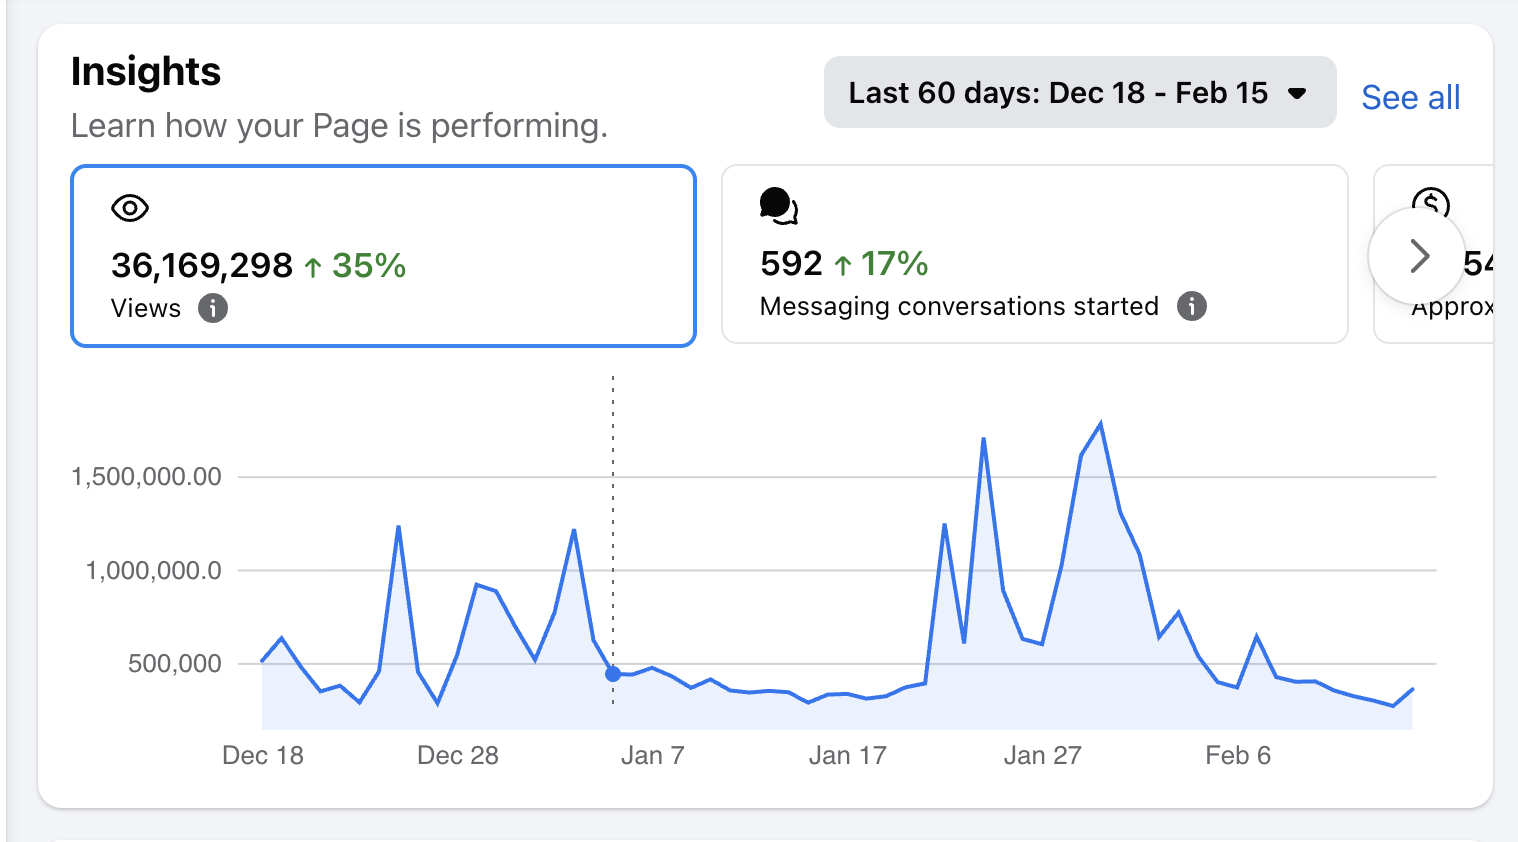This screenshot has width=1518, height=842.
Task: Click the green up arrow beside 35%
Action: pos(313,267)
